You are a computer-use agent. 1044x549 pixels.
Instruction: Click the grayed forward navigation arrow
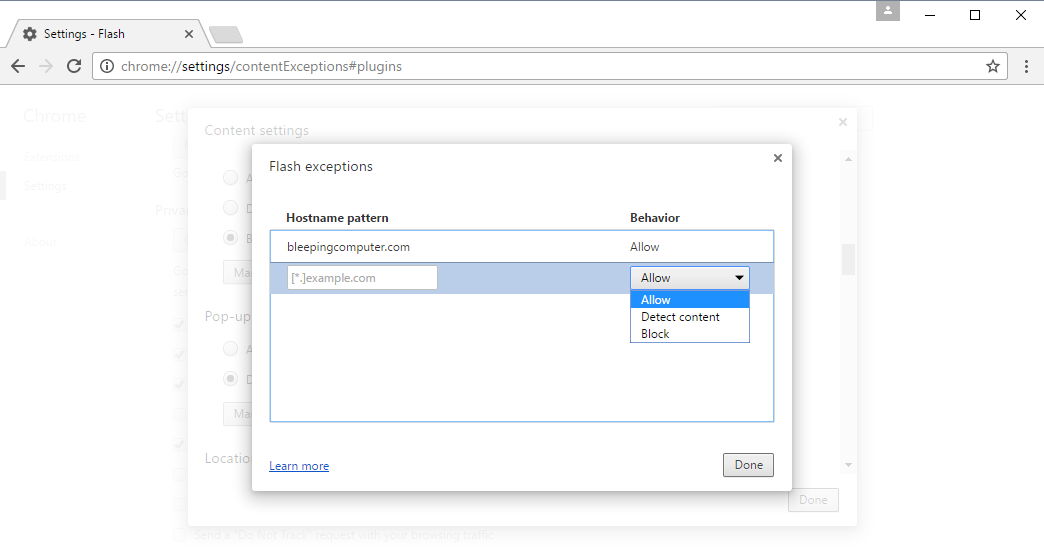tap(46, 66)
